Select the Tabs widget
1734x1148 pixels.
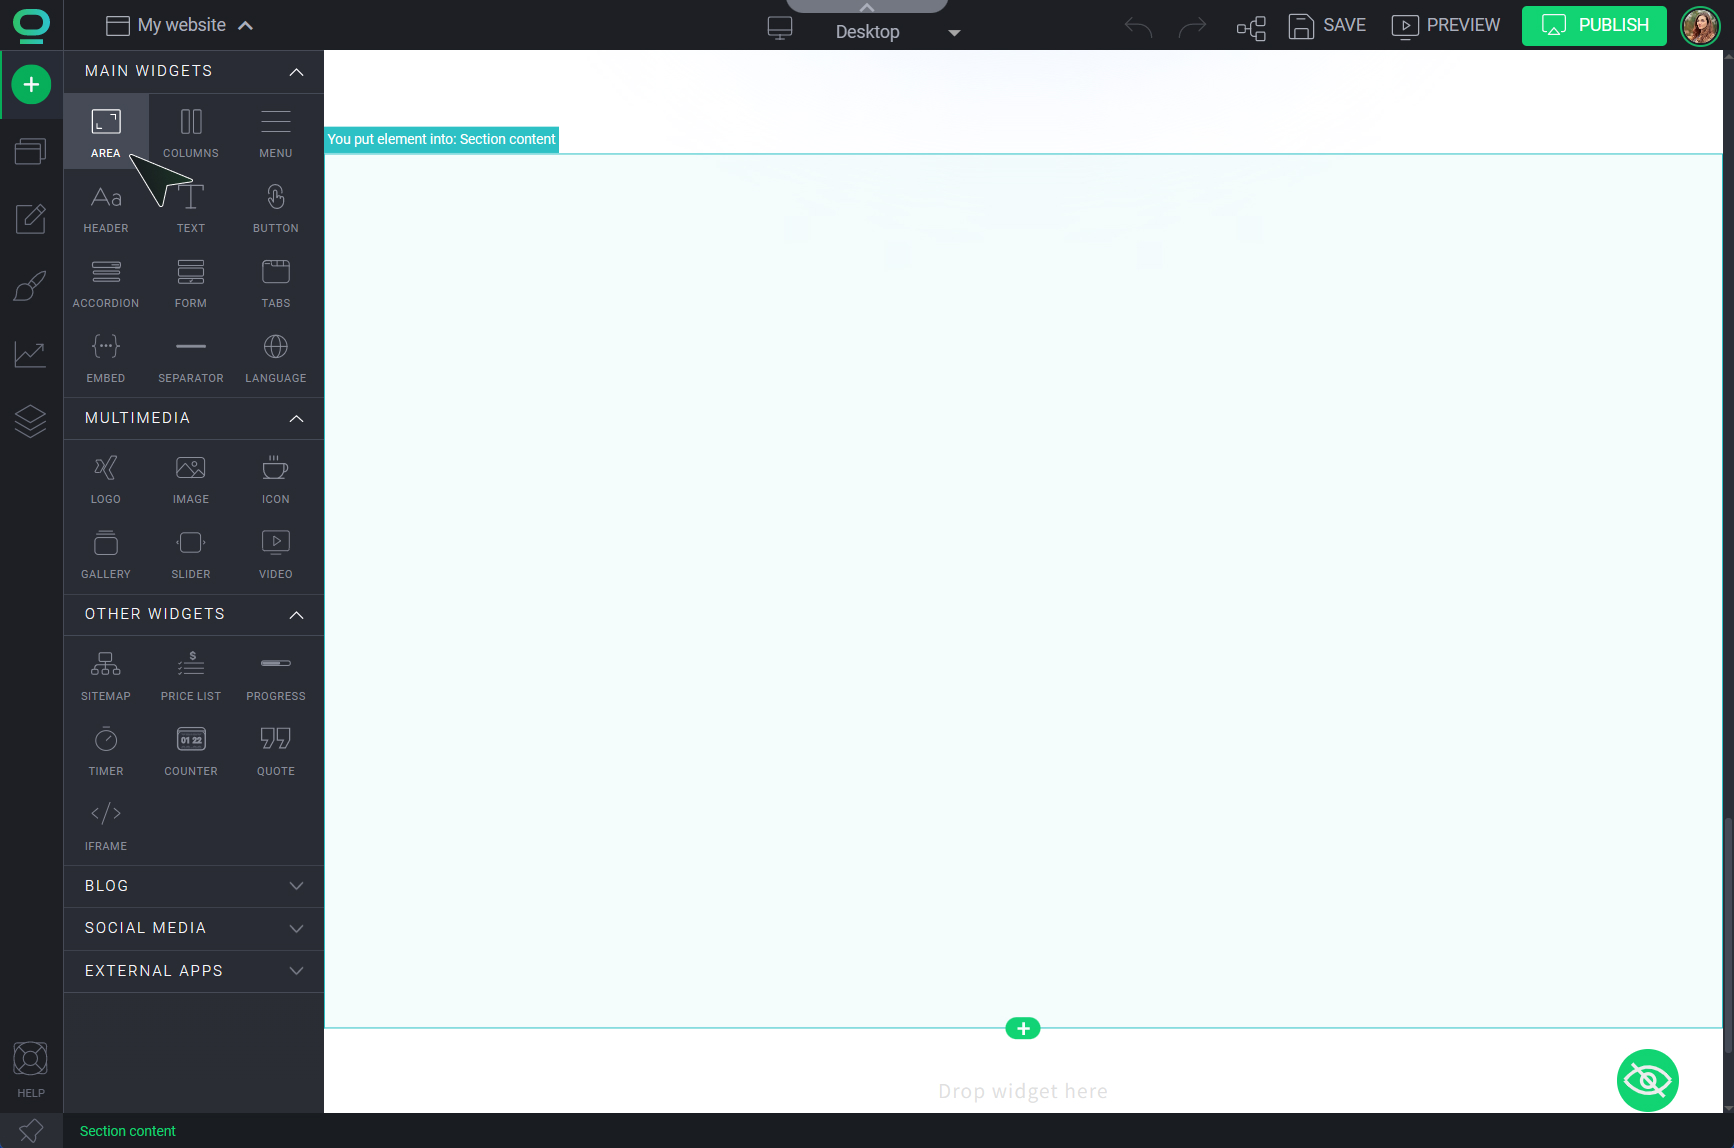click(276, 283)
